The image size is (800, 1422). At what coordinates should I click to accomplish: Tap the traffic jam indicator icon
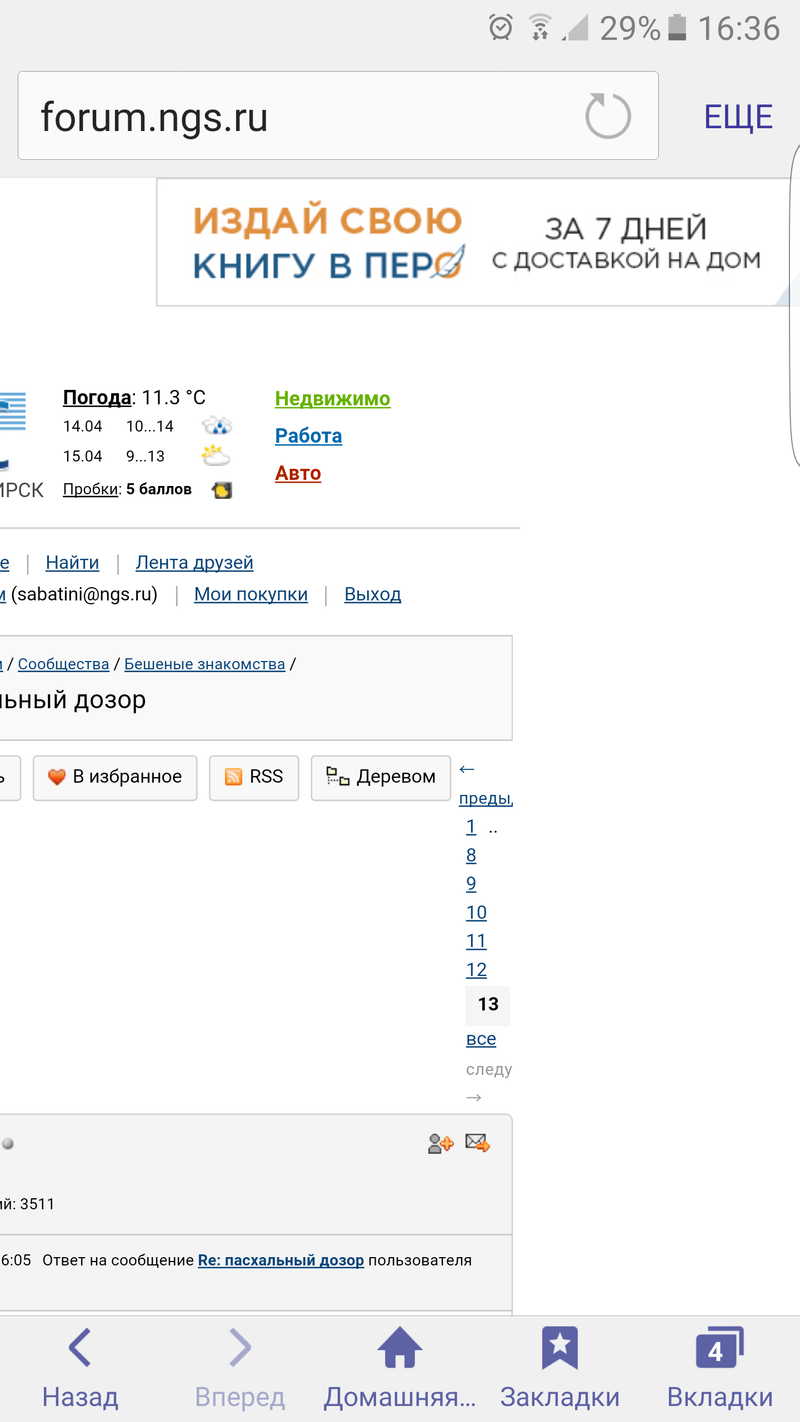(x=222, y=490)
